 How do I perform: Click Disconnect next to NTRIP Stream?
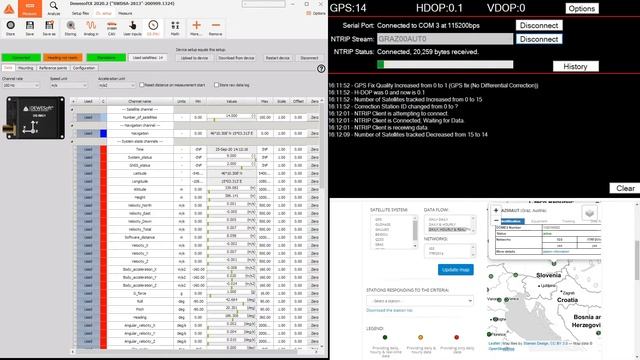[x=539, y=39]
